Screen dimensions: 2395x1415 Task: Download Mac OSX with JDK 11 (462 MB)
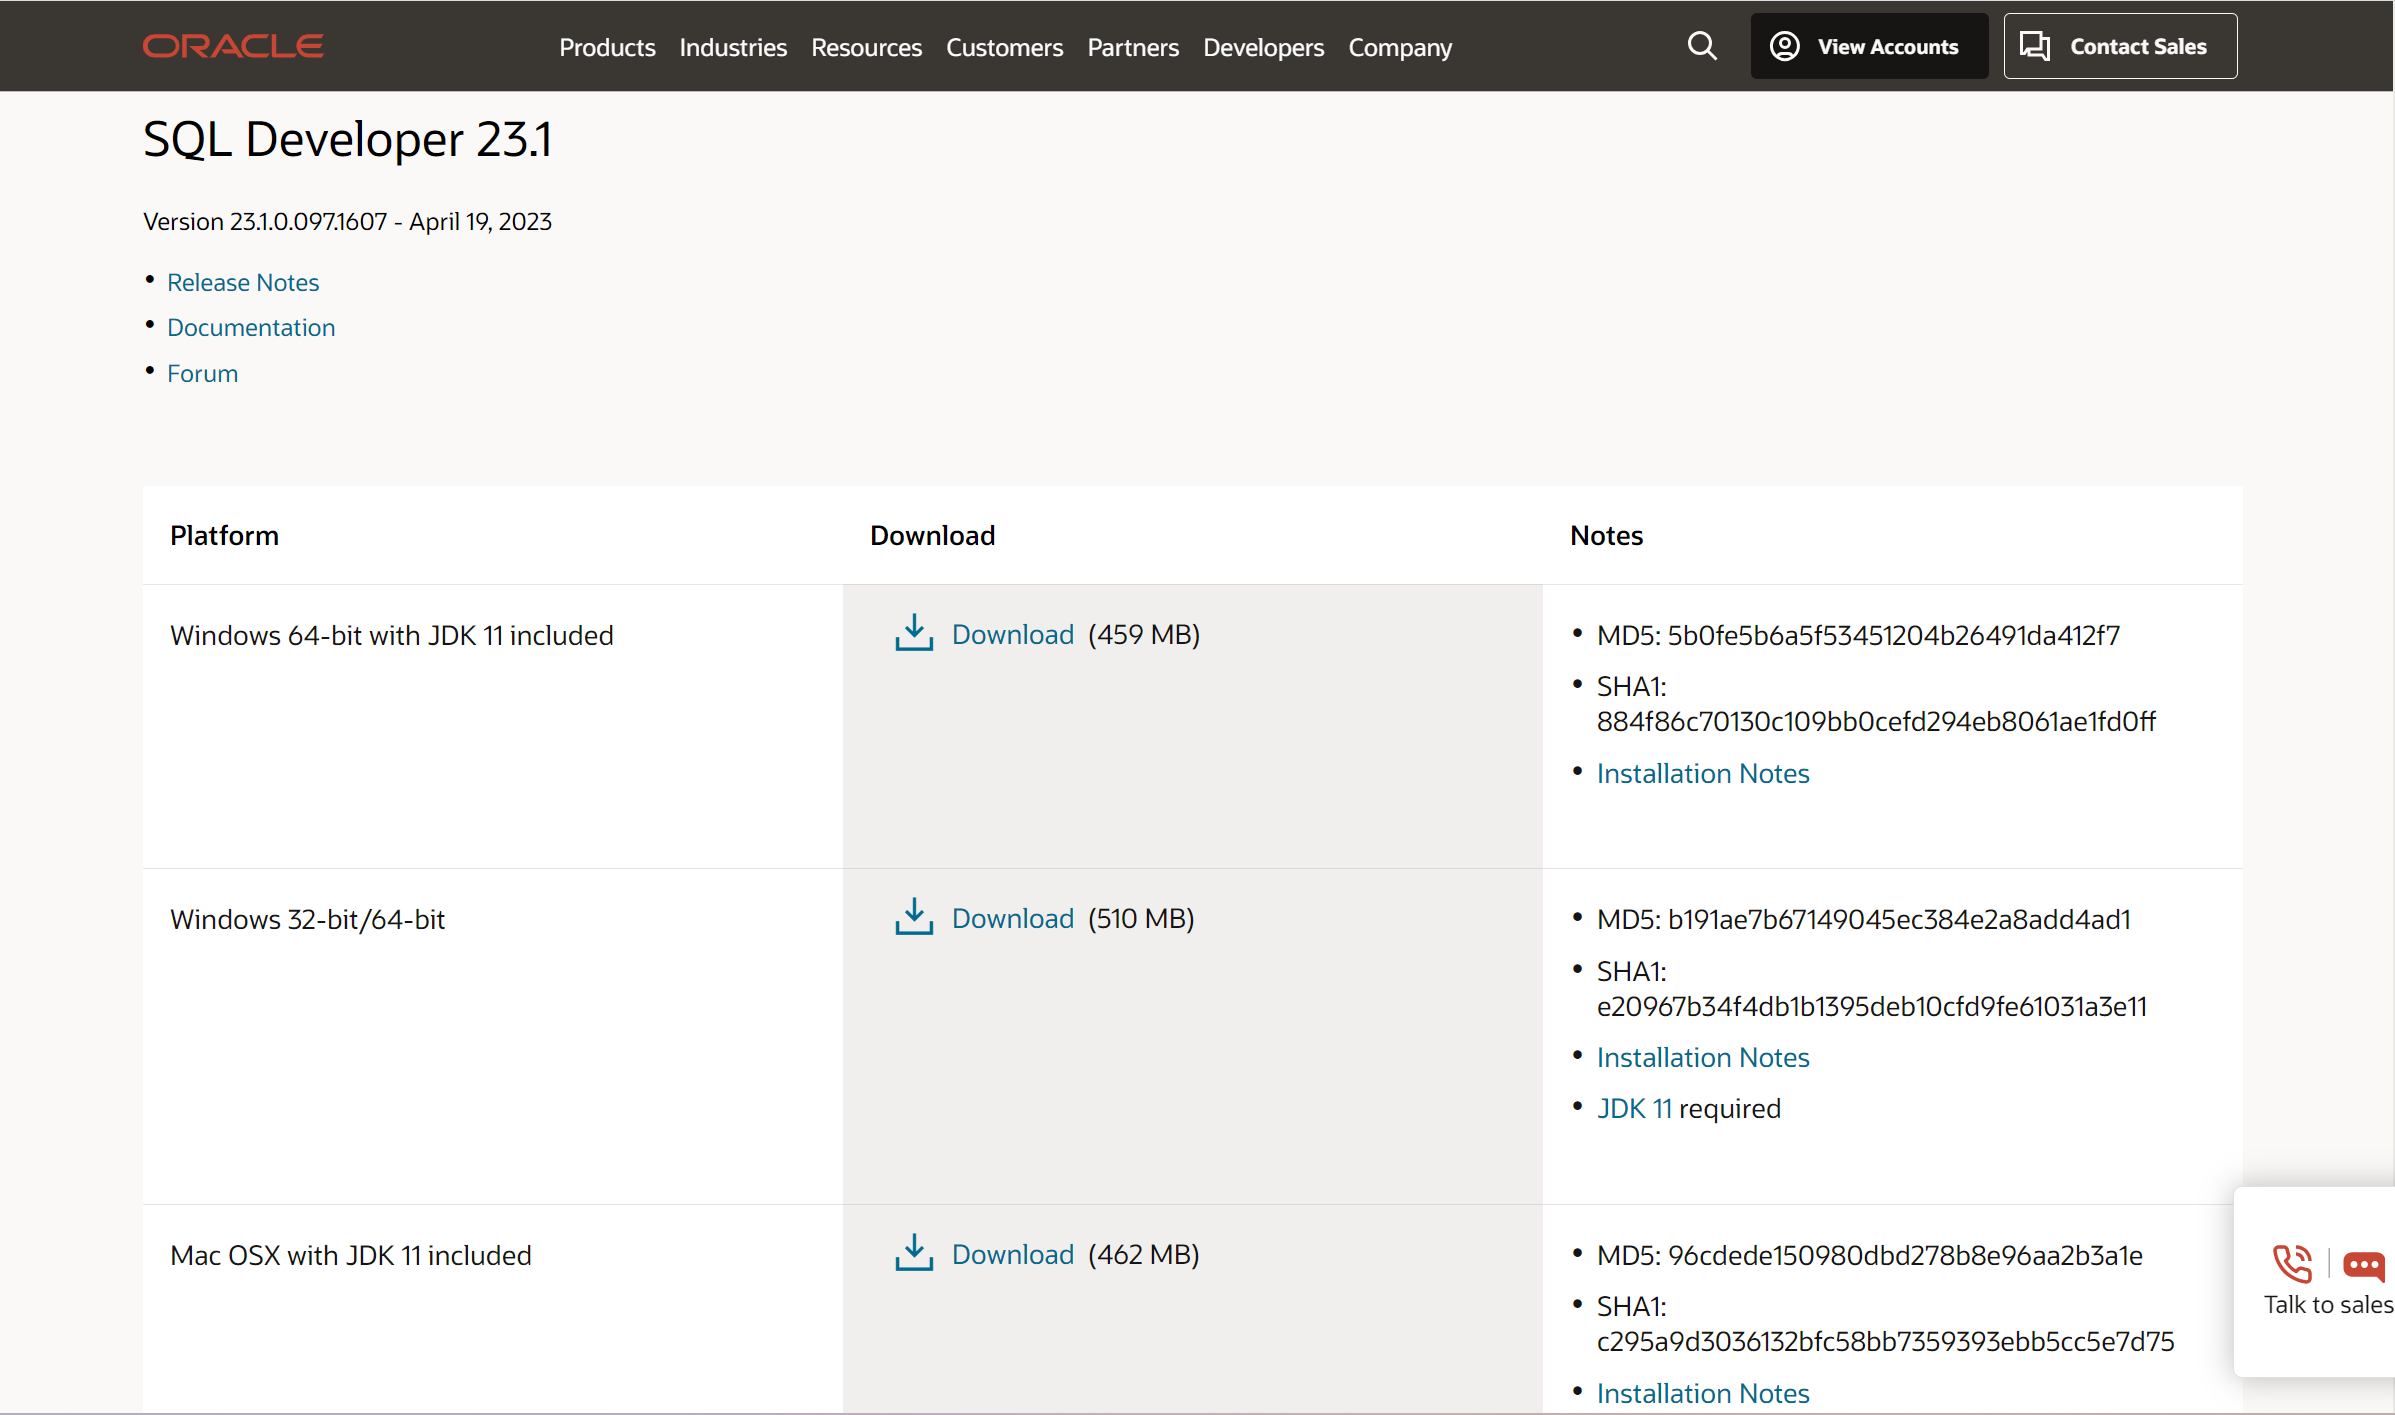tap(1012, 1254)
